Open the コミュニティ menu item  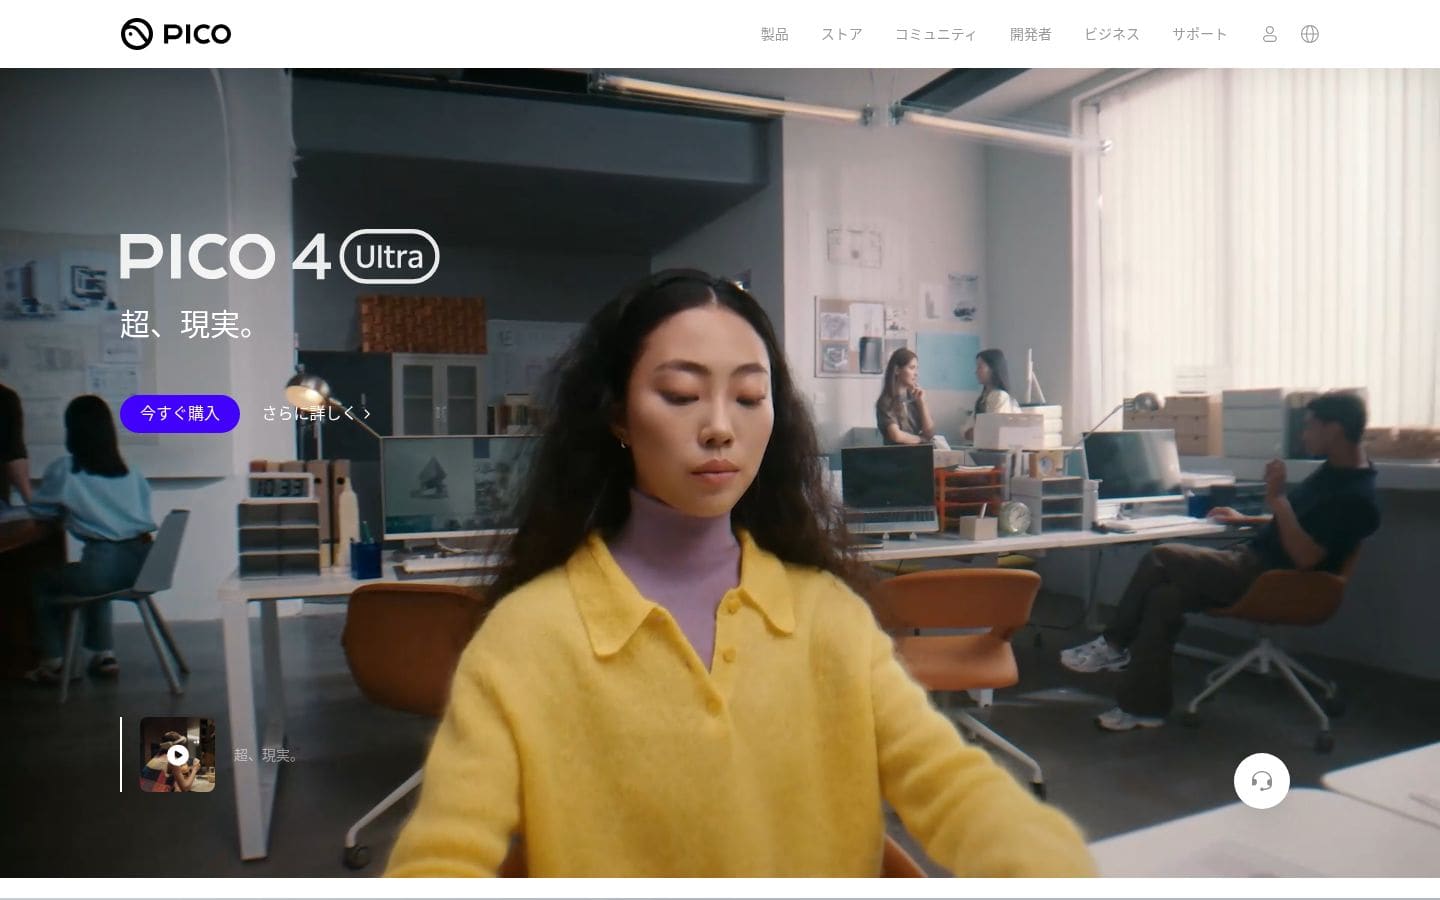click(935, 34)
